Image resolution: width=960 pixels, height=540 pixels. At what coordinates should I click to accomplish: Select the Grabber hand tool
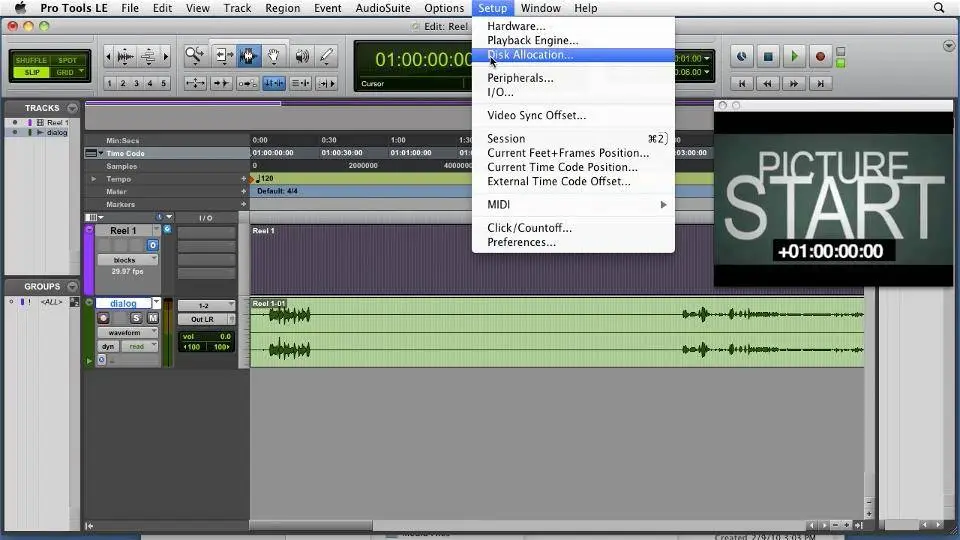click(274, 56)
